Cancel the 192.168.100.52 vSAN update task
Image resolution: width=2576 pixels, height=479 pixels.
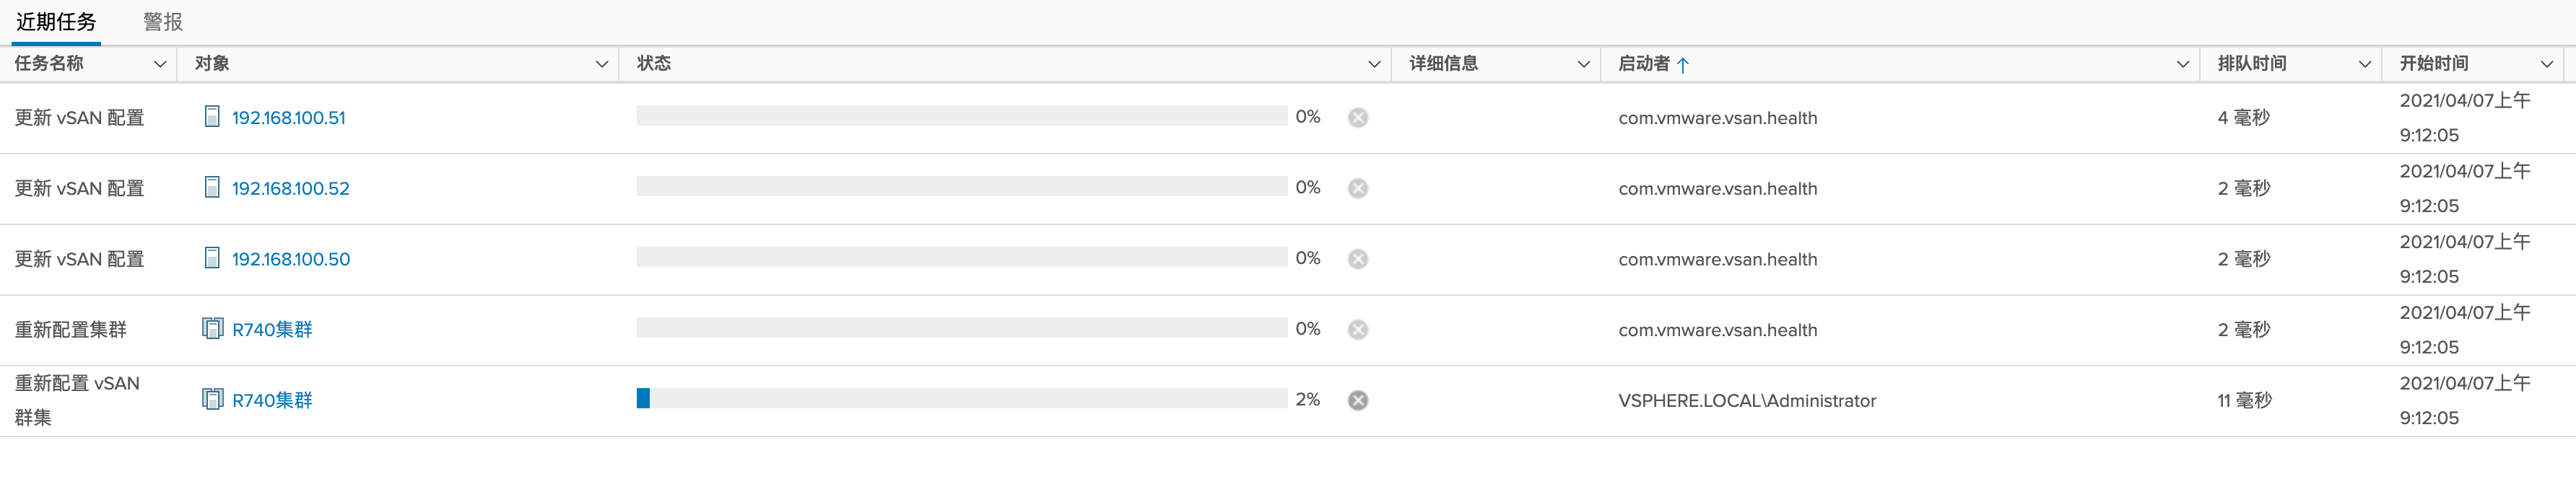(1357, 189)
